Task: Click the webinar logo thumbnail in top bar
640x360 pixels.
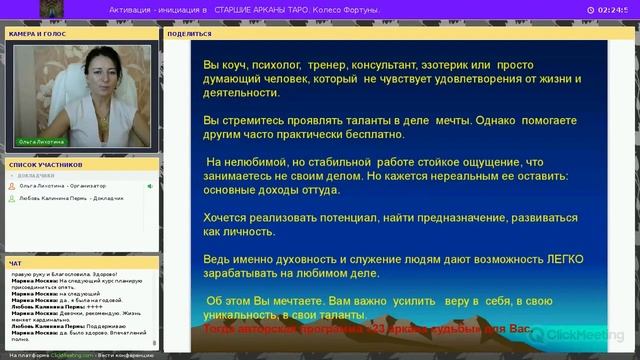Action: tap(52, 9)
